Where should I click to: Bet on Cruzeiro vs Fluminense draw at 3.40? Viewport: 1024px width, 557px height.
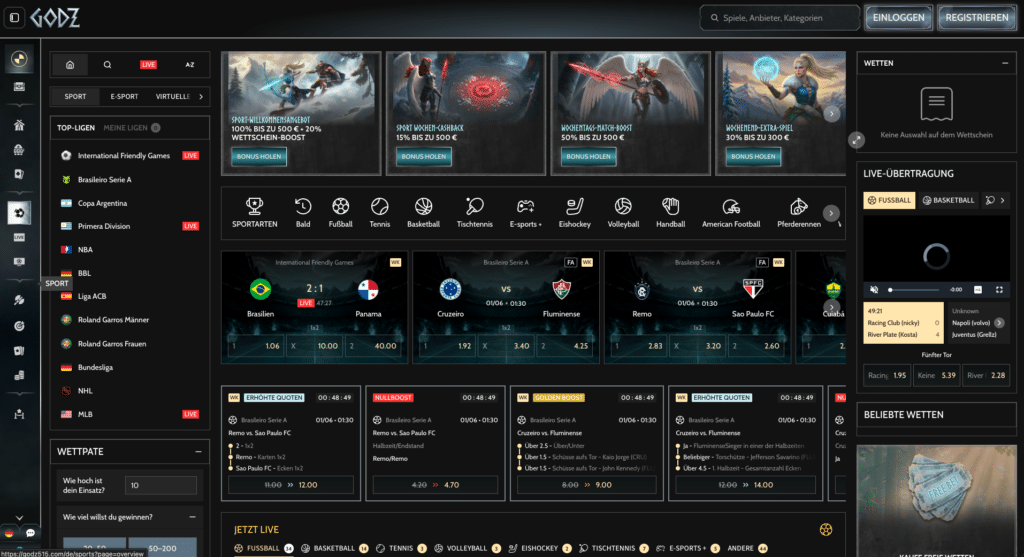(x=506, y=346)
